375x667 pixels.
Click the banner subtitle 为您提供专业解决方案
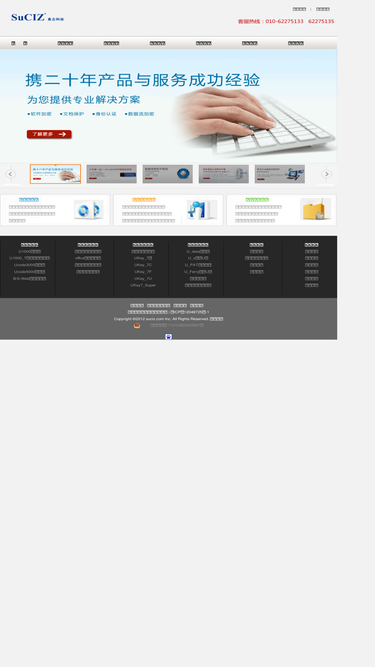(x=83, y=100)
